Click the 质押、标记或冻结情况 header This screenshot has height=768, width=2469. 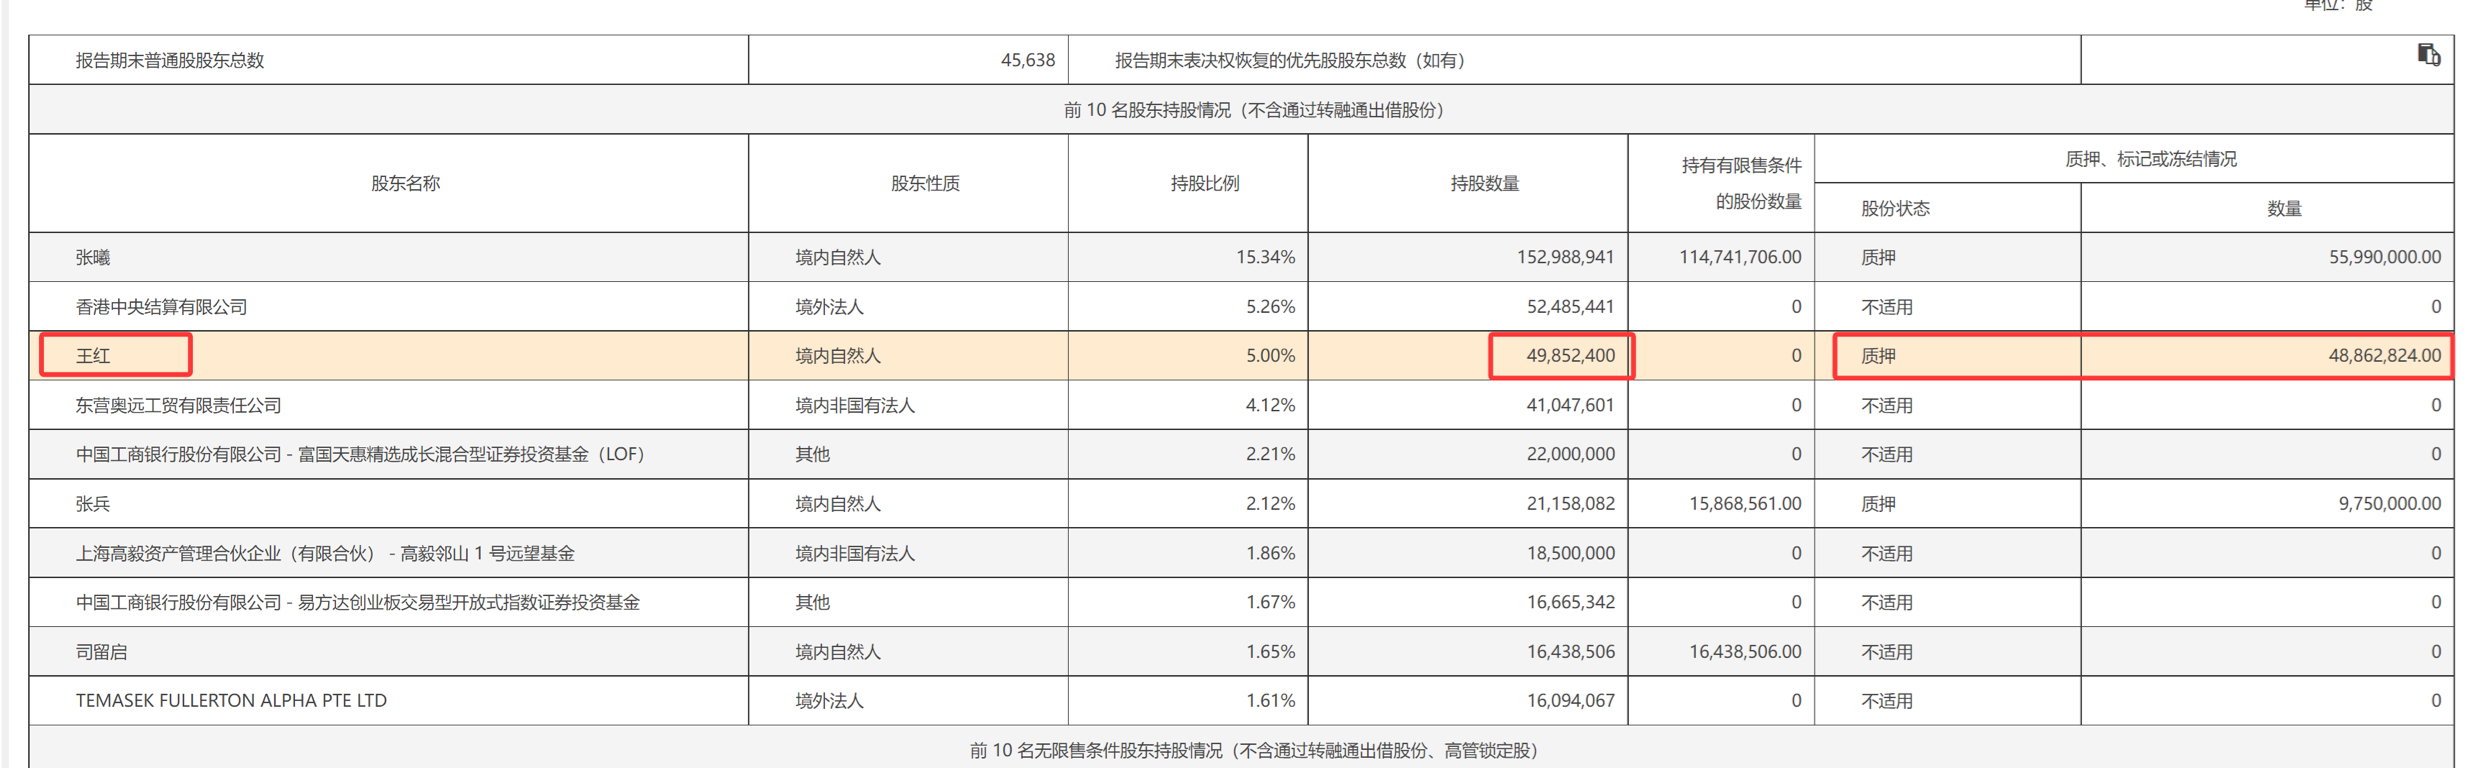click(x=2151, y=159)
